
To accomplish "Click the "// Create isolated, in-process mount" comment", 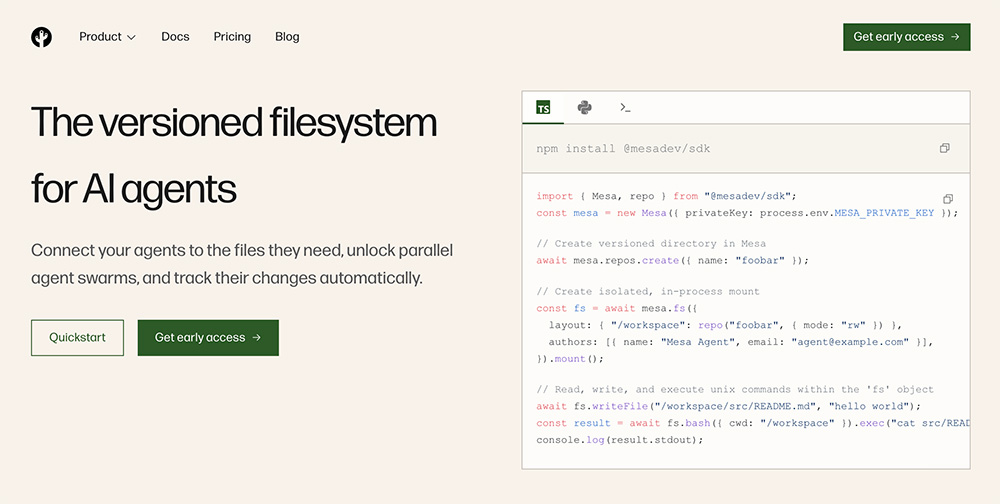I will (648, 292).
